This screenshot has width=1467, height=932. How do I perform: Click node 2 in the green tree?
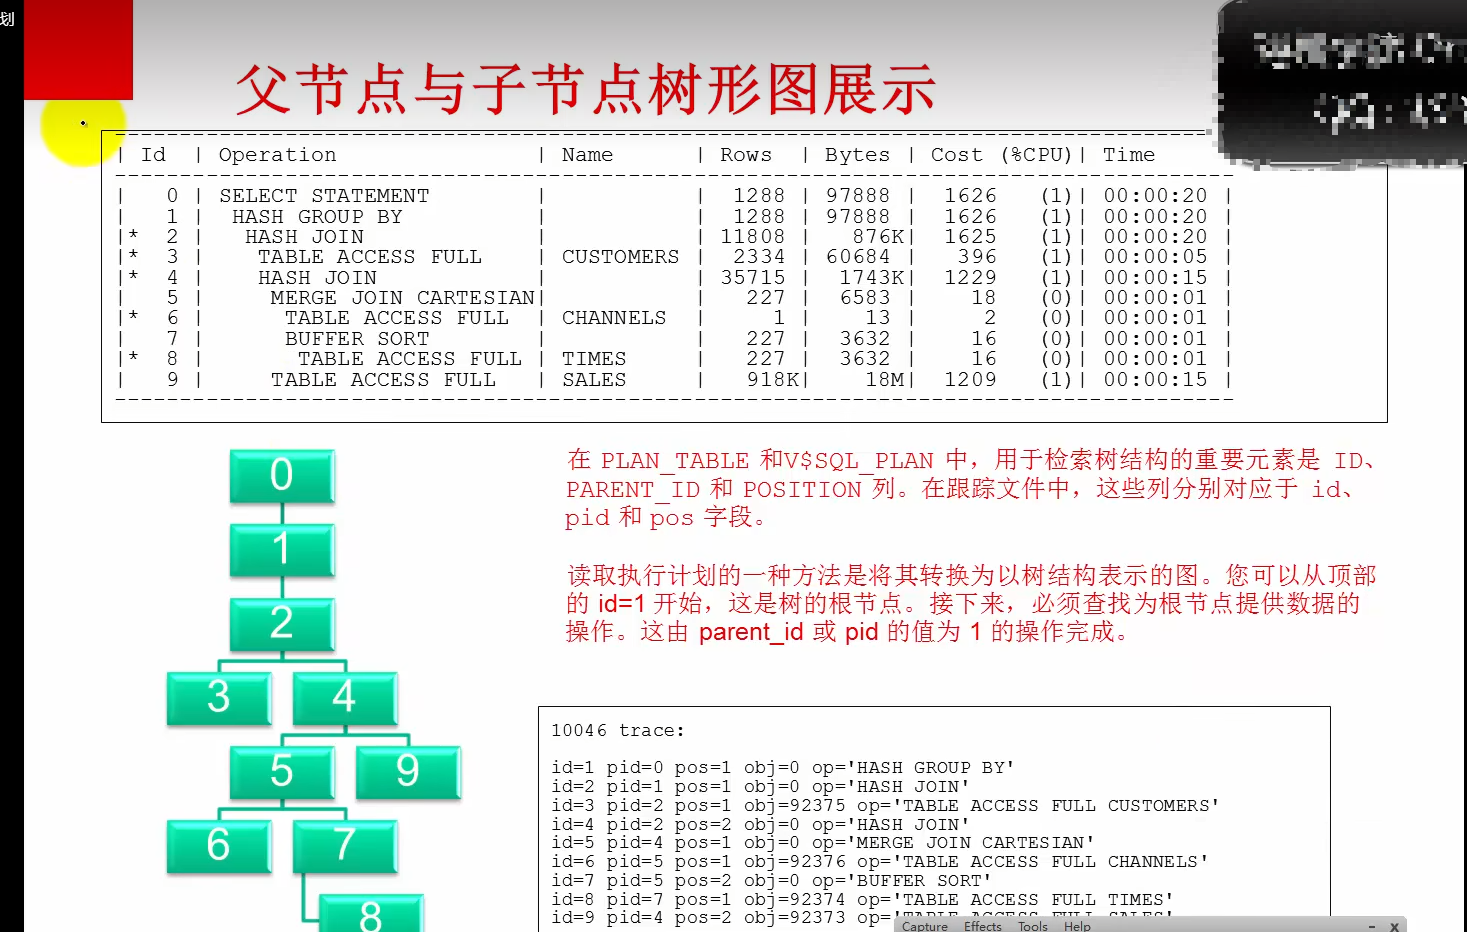coord(282,624)
